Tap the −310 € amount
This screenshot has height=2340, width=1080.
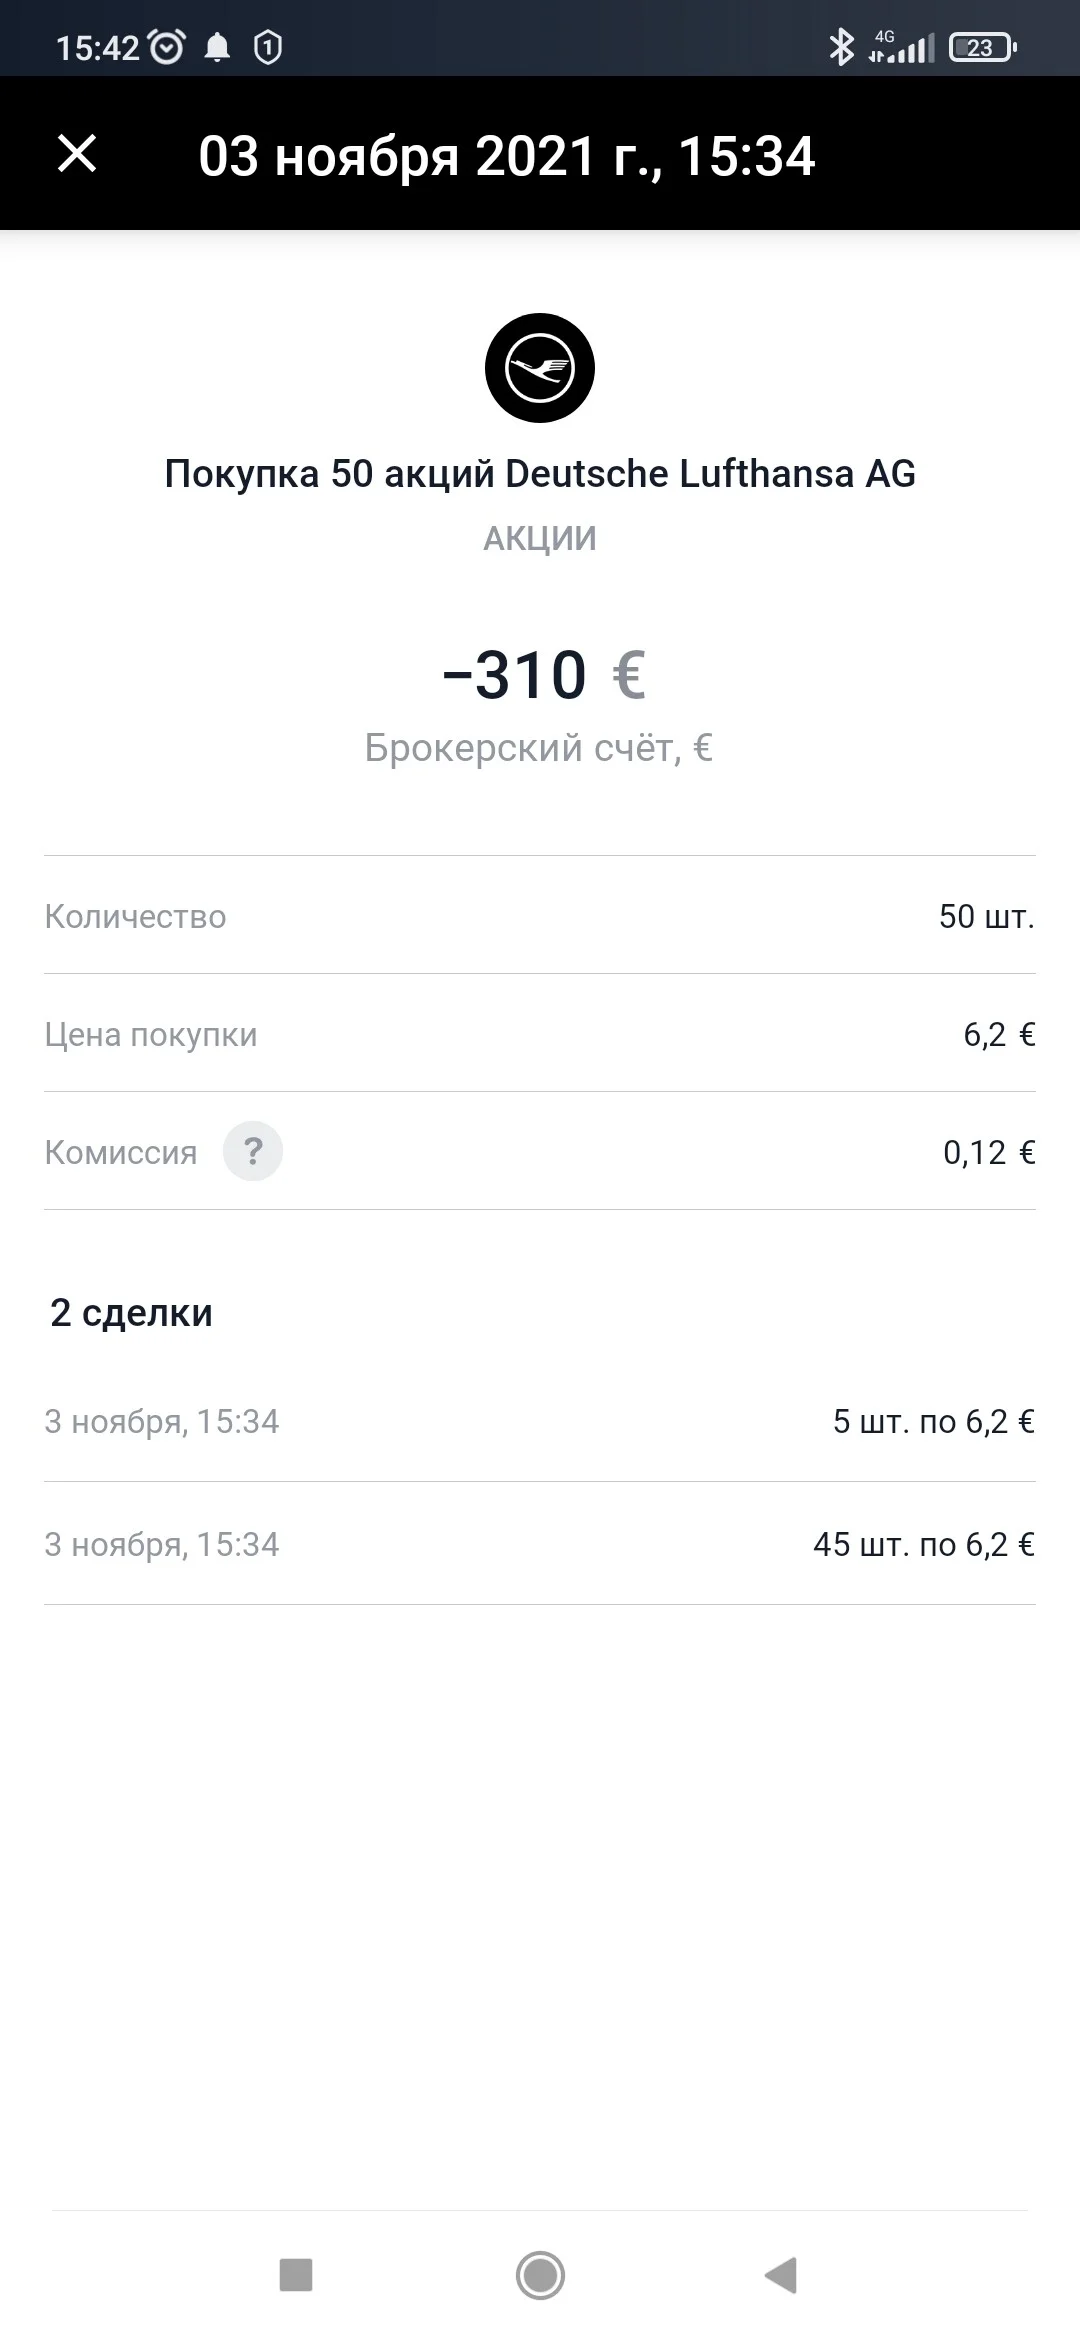coord(545,674)
